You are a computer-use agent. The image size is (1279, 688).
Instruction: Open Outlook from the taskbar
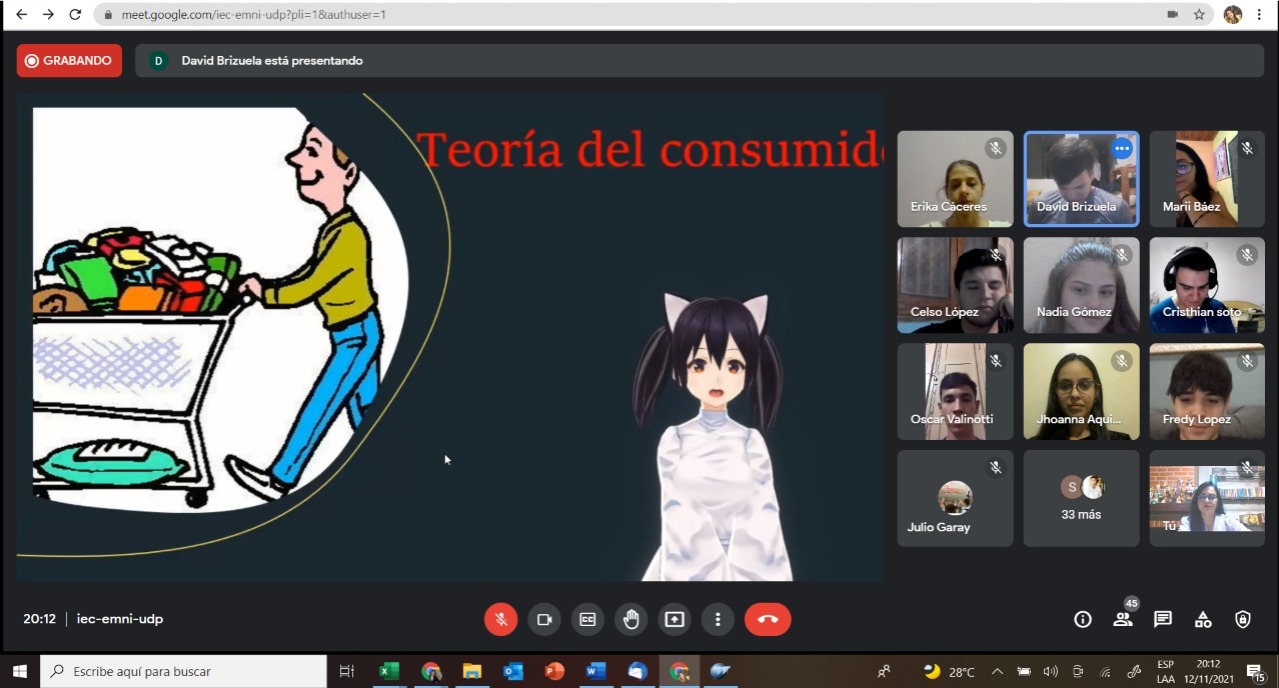point(513,671)
